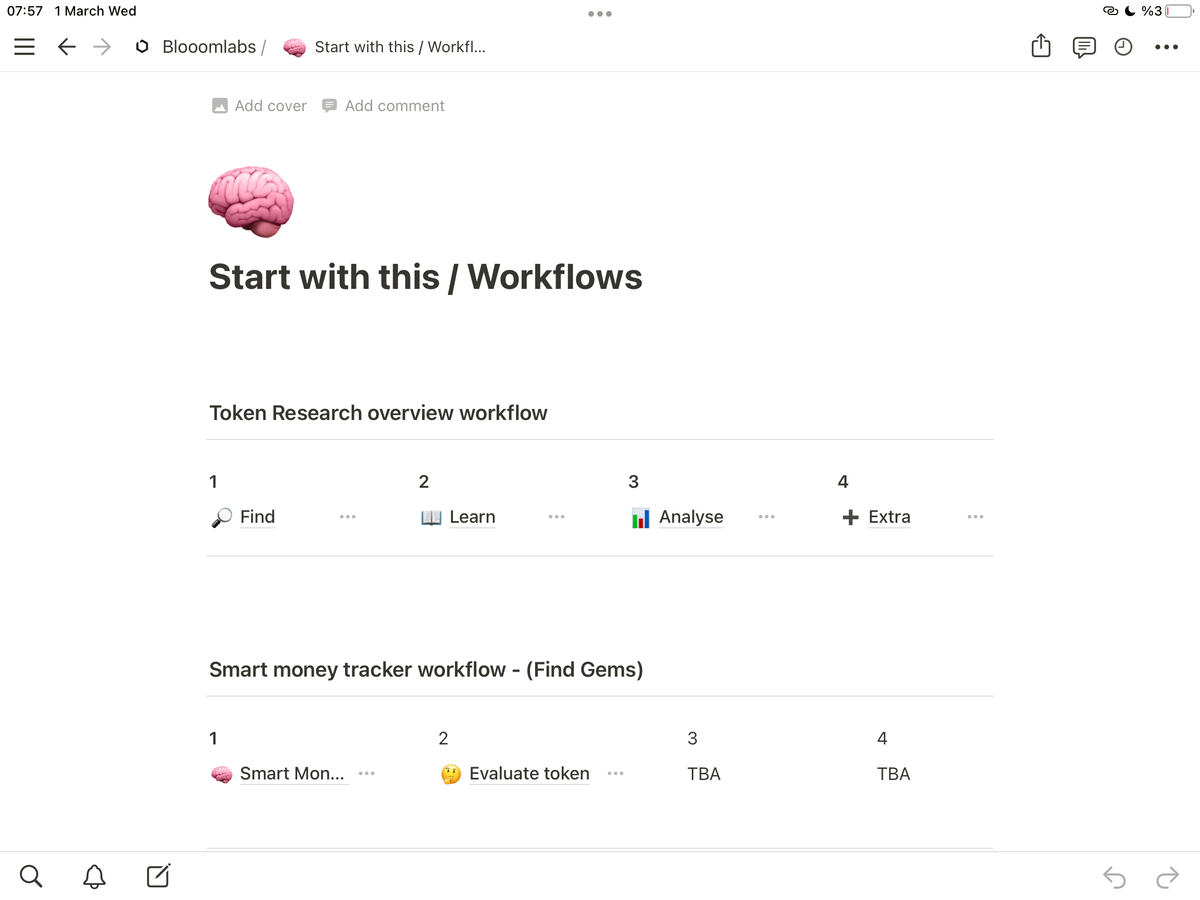Go back with the left arrow
This screenshot has width=1200, height=900.
pyautogui.click(x=67, y=47)
